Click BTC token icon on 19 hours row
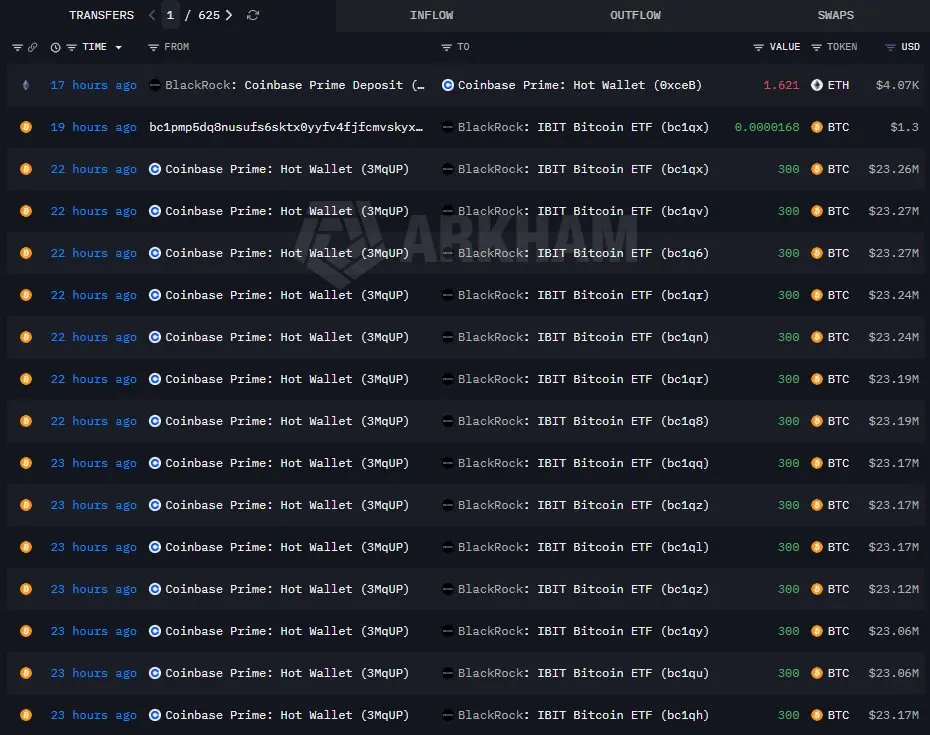930x735 pixels. (817, 127)
